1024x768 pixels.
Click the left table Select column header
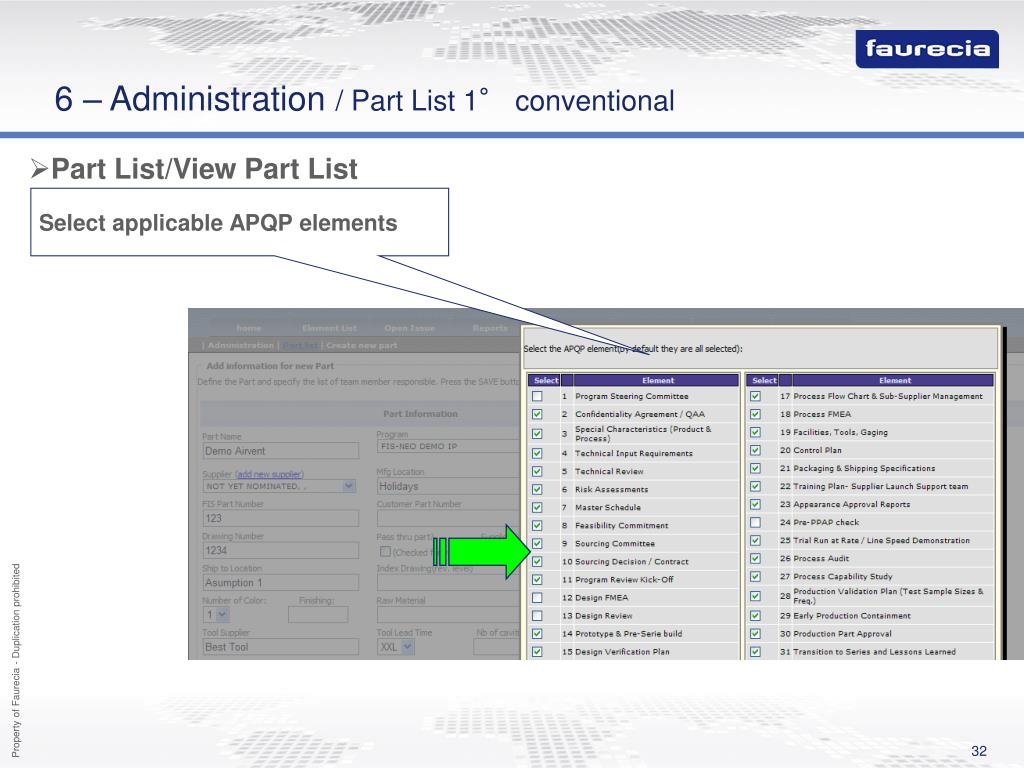[545, 380]
